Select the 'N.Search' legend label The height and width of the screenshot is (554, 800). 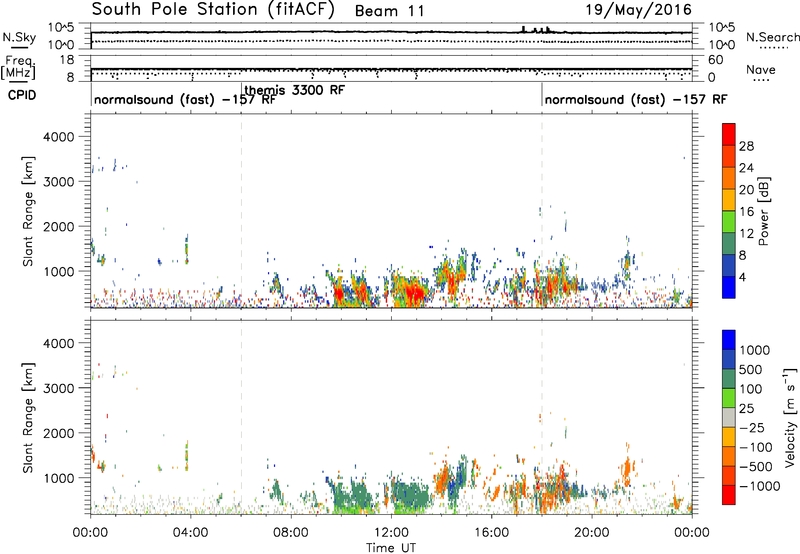[772, 37]
